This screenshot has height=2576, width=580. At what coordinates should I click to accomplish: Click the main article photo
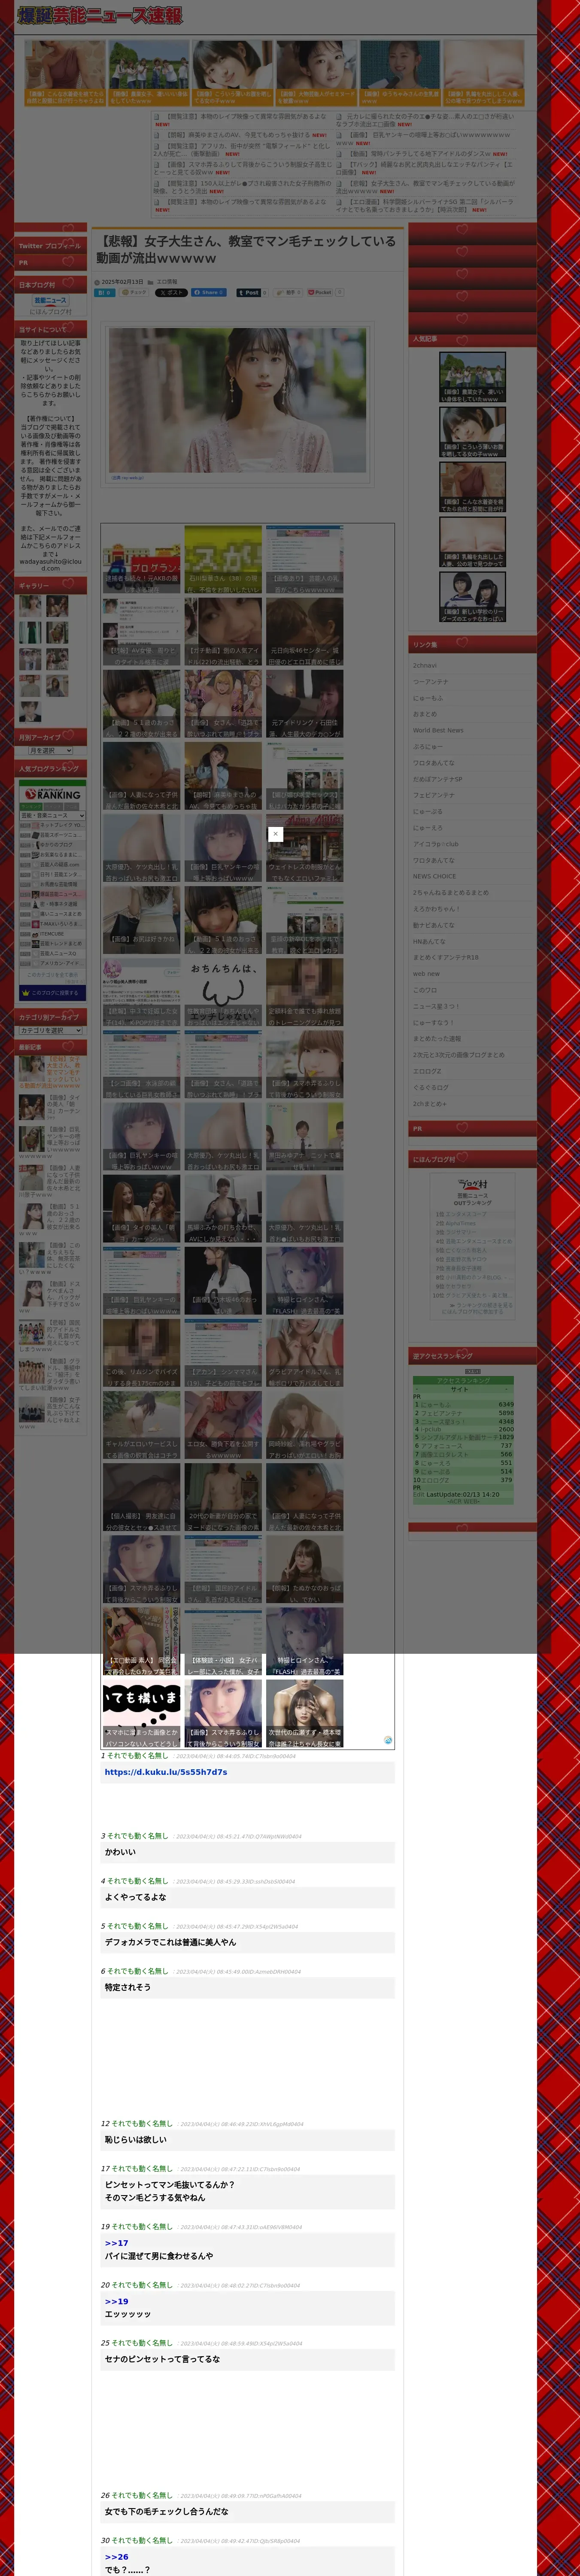click(x=238, y=400)
